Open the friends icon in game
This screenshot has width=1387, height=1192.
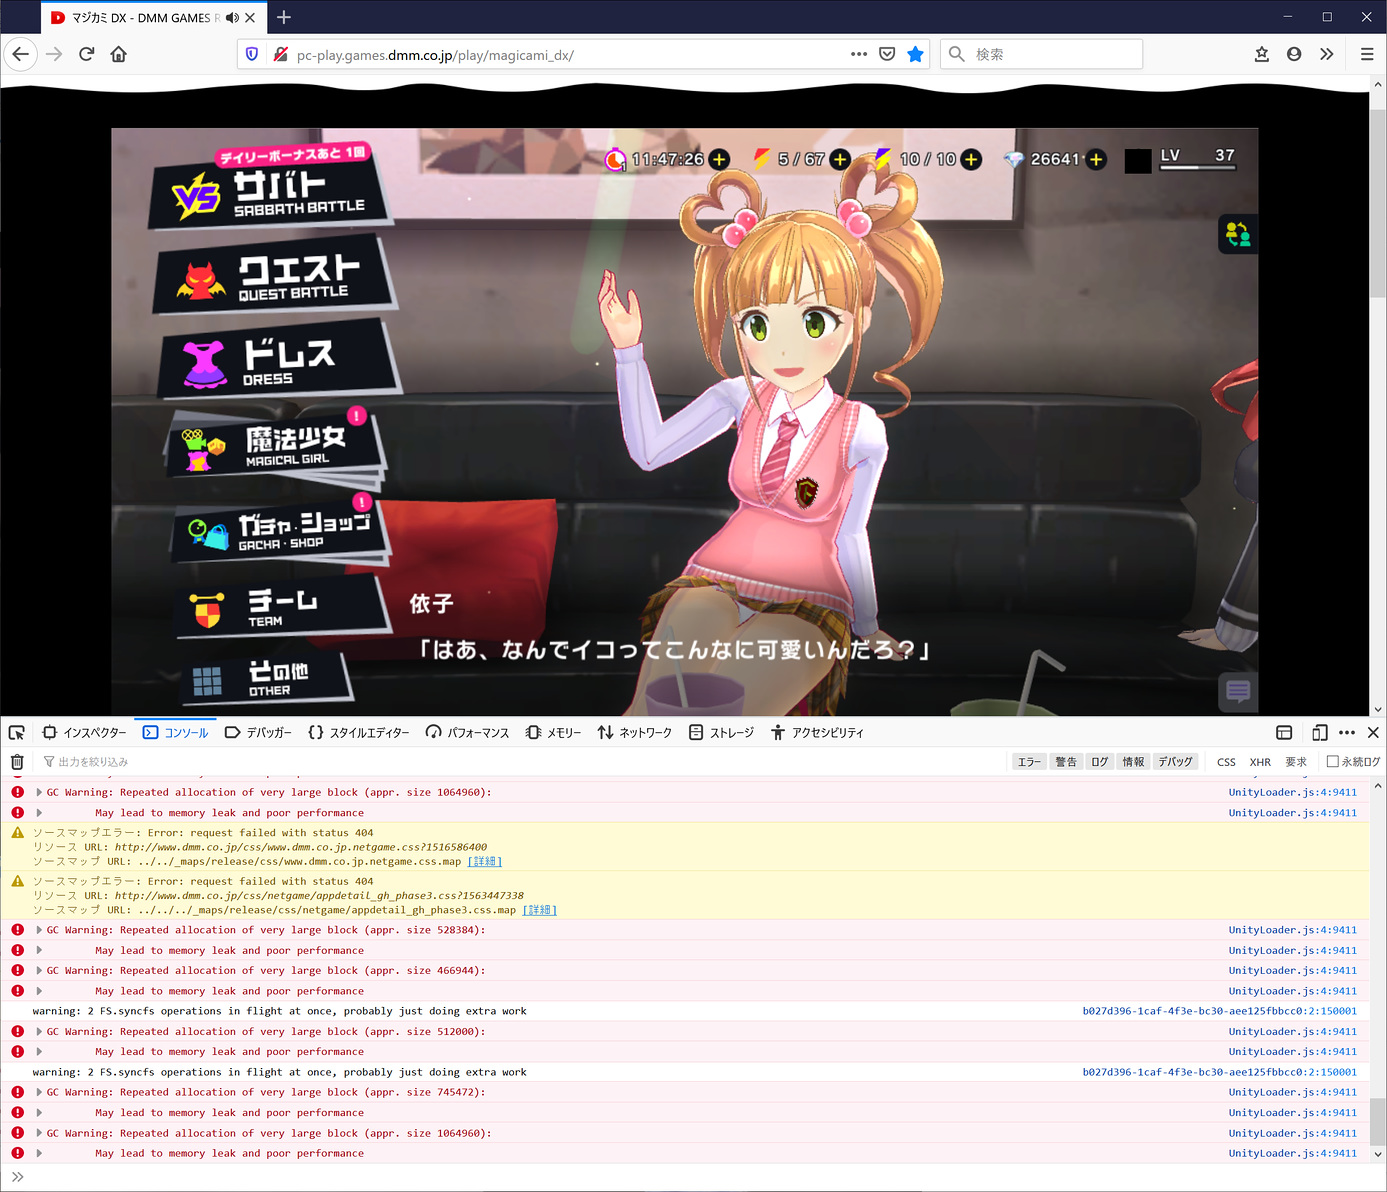point(1238,234)
